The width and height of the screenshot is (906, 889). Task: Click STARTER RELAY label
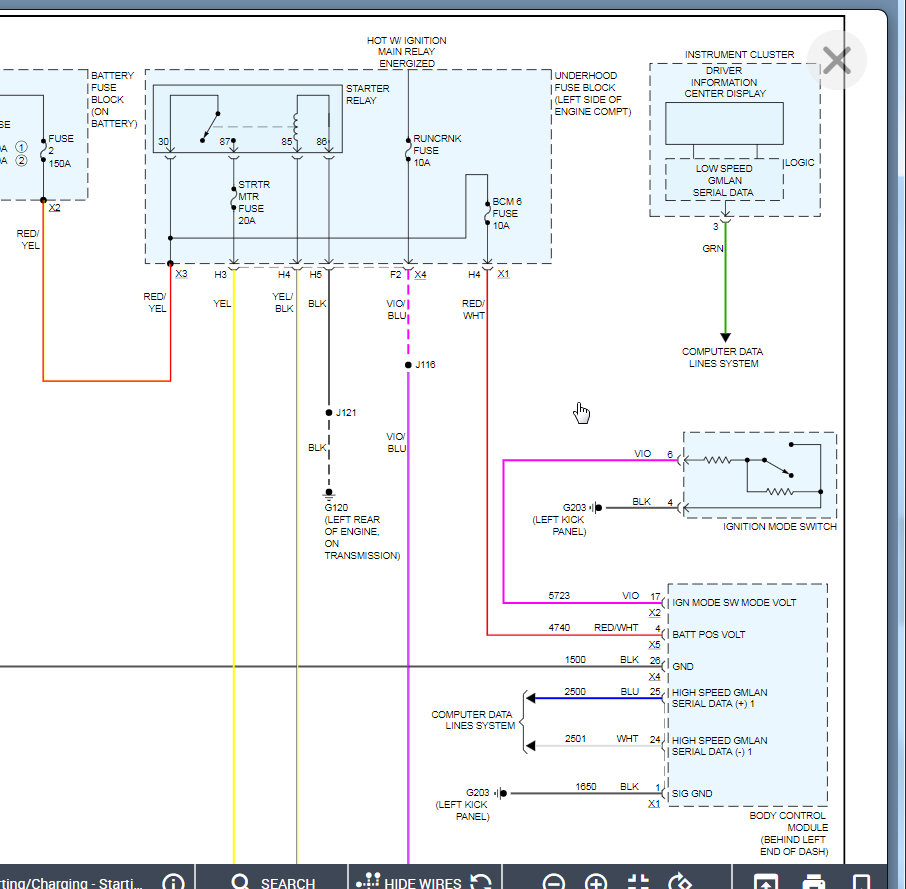367,94
